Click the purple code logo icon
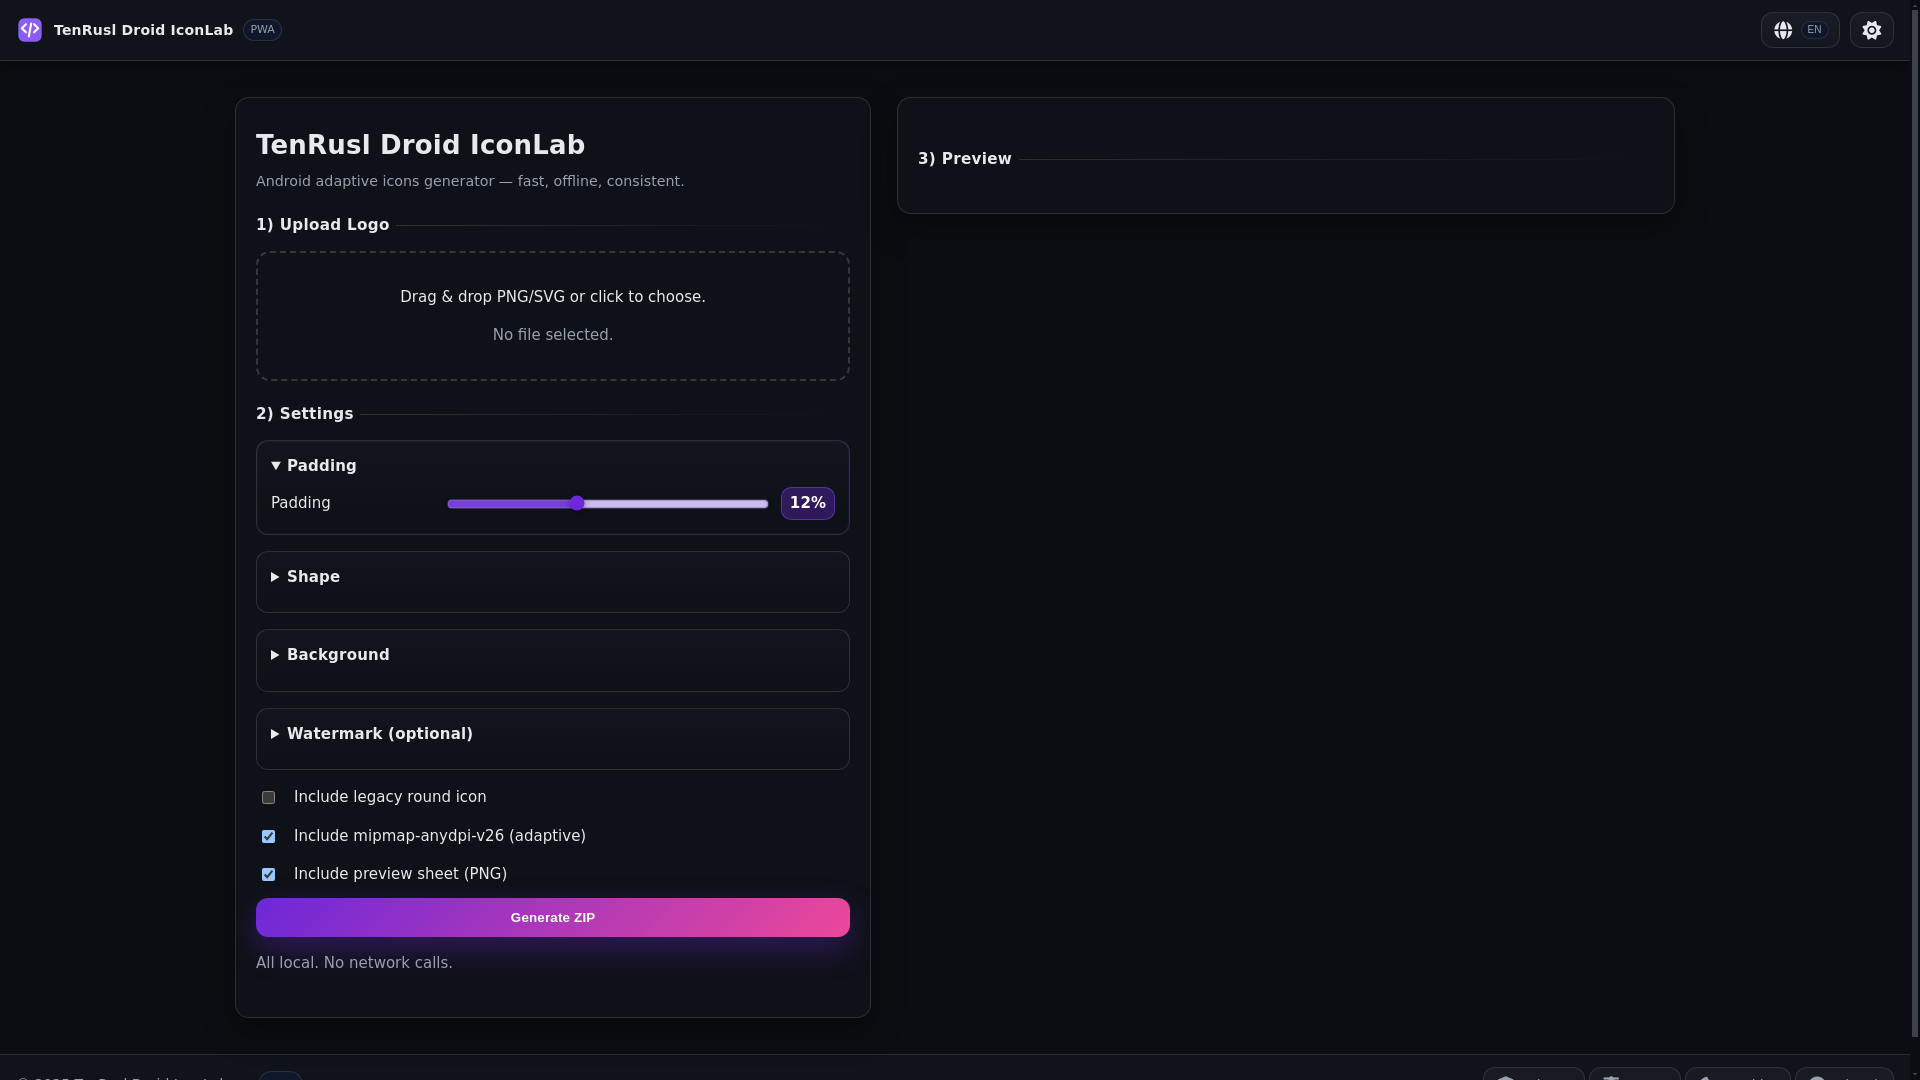Image resolution: width=1920 pixels, height=1080 pixels. pyautogui.click(x=30, y=30)
